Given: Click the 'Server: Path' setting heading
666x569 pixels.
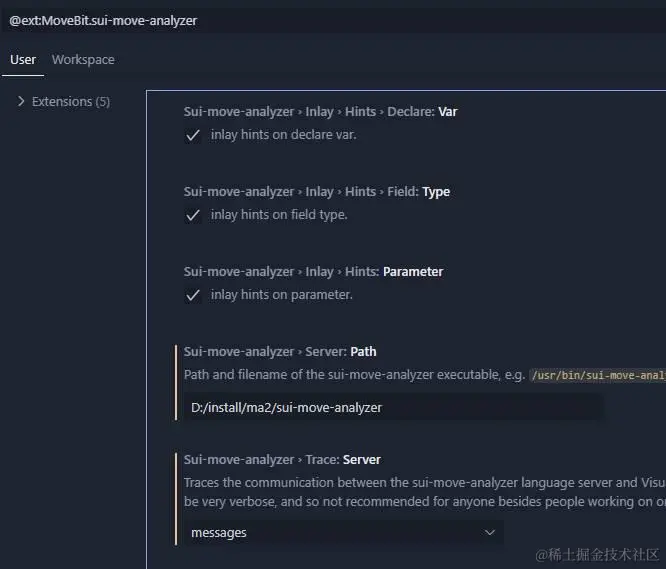Looking at the screenshot, I should coord(280,352).
